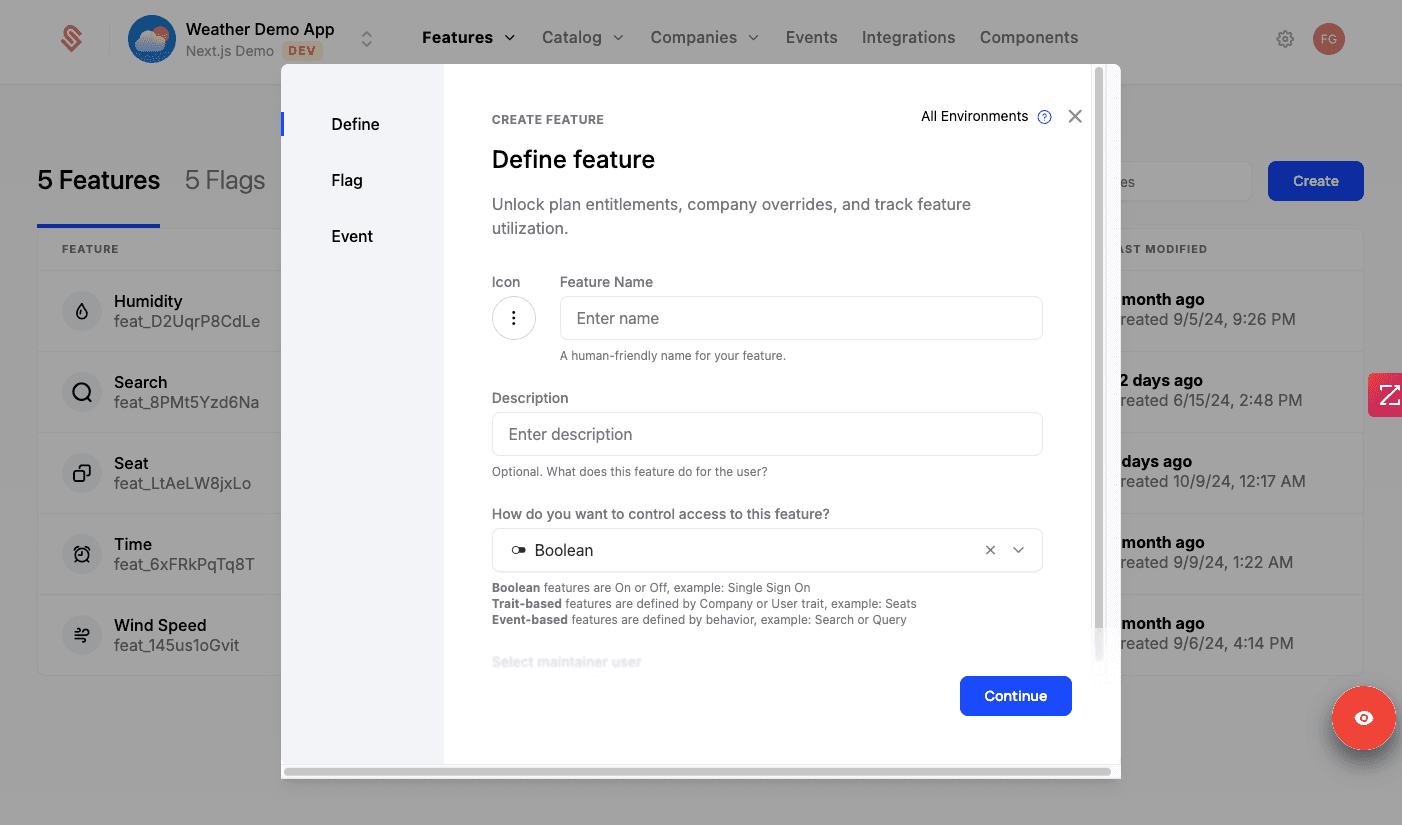Click the Schematic logo in header
1402x825 pixels.
pos(70,39)
